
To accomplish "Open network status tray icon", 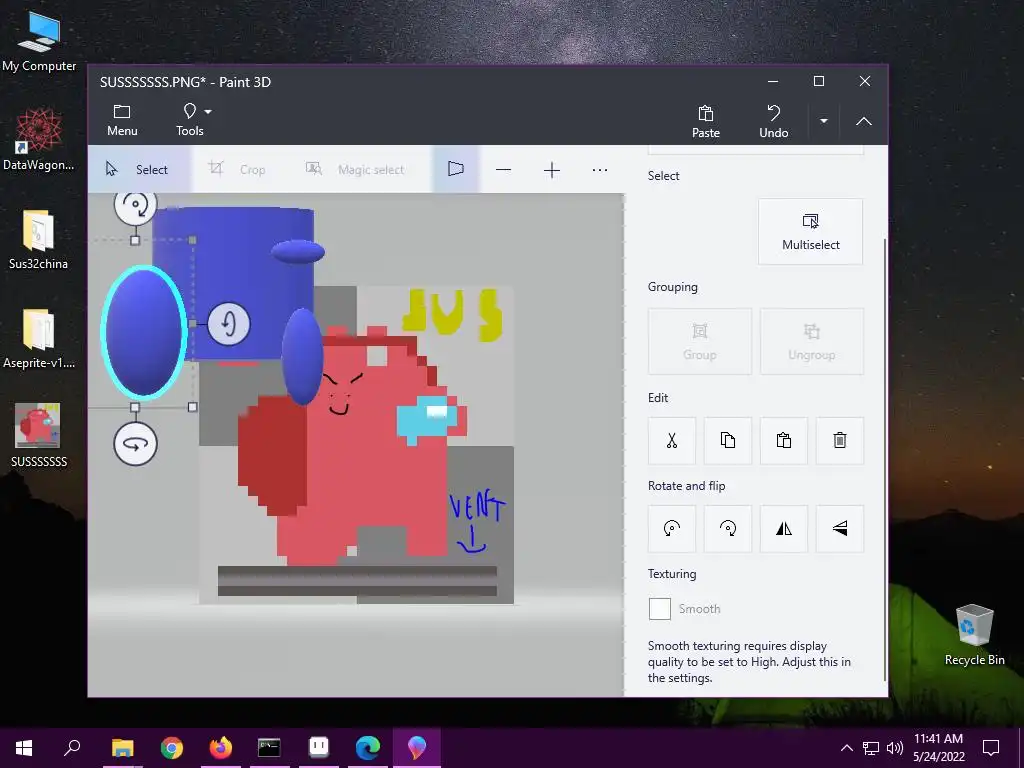I will tap(871, 748).
